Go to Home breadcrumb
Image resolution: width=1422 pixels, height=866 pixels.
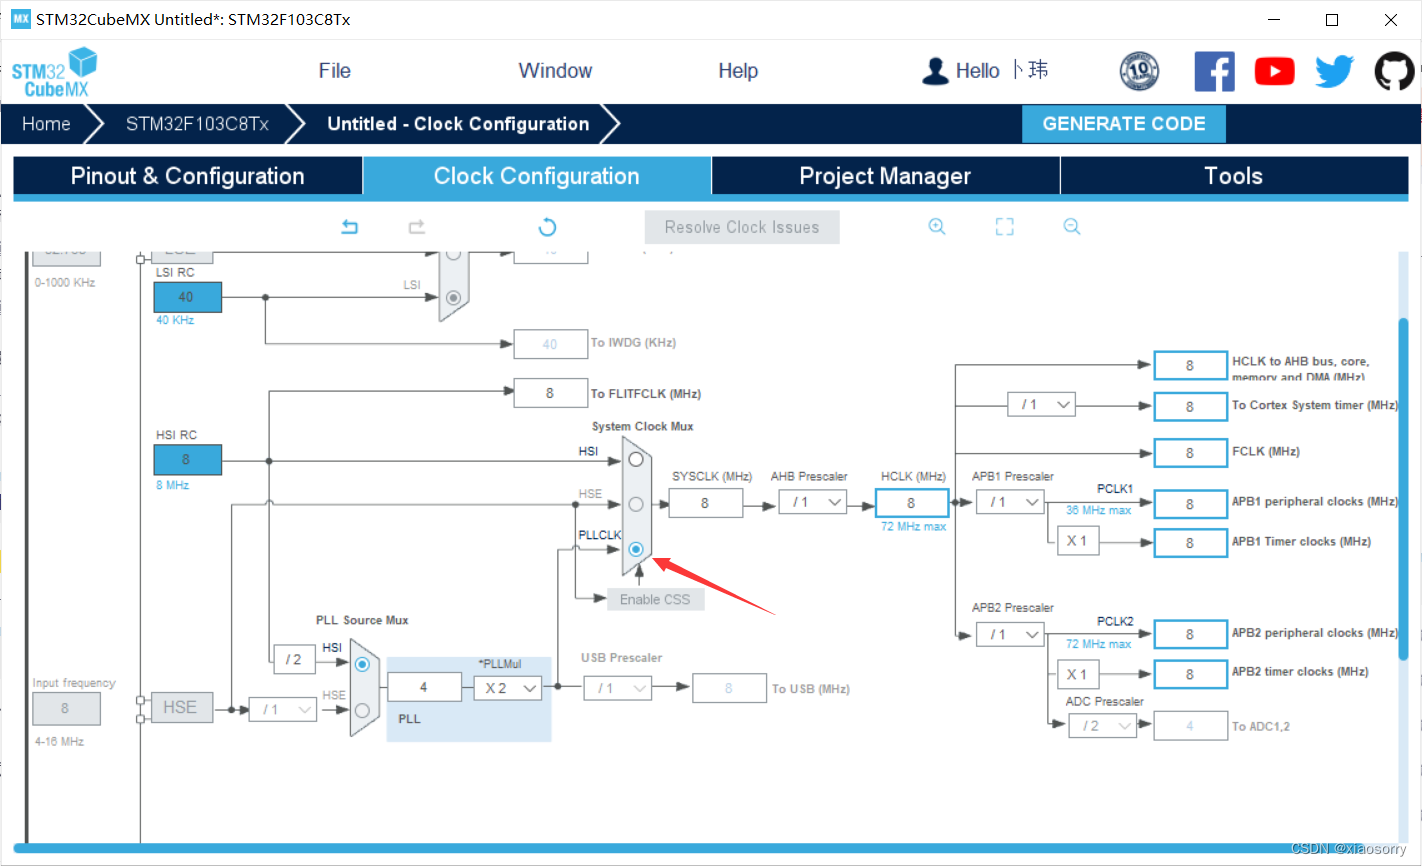[46, 124]
